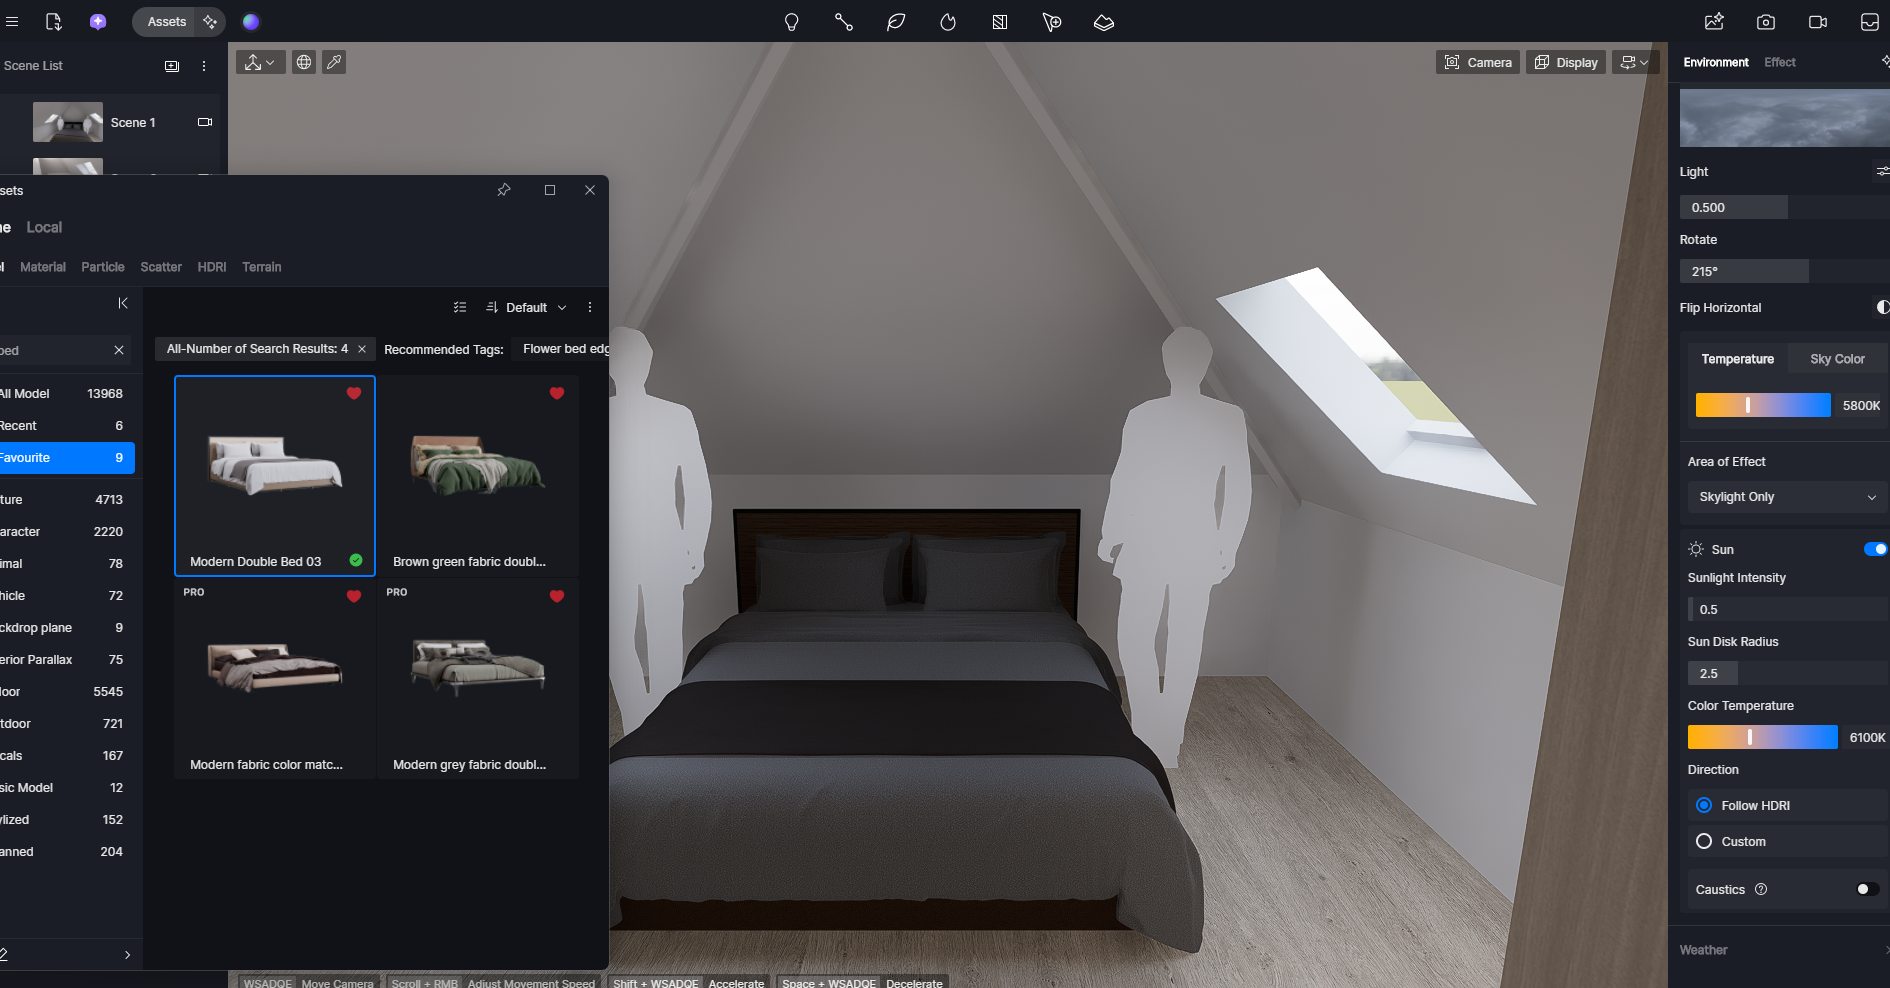
Task: Toggle the Sun switch off
Action: pos(1875,549)
